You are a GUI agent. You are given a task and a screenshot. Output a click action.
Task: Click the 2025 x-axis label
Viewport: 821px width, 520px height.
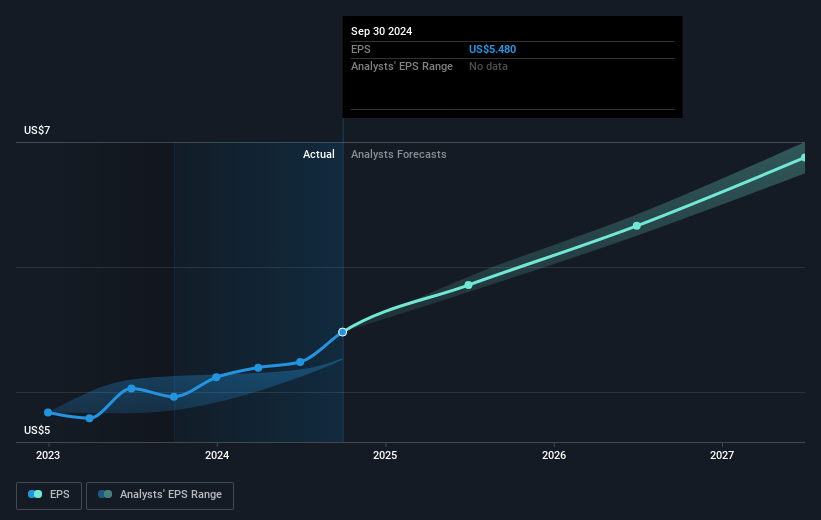tap(385, 455)
